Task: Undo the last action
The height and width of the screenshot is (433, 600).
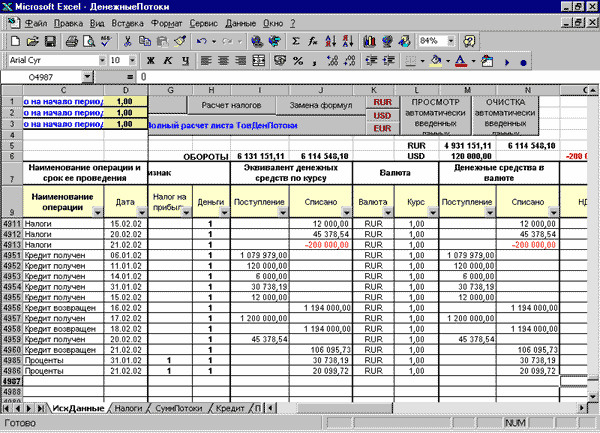Action: 201,41
